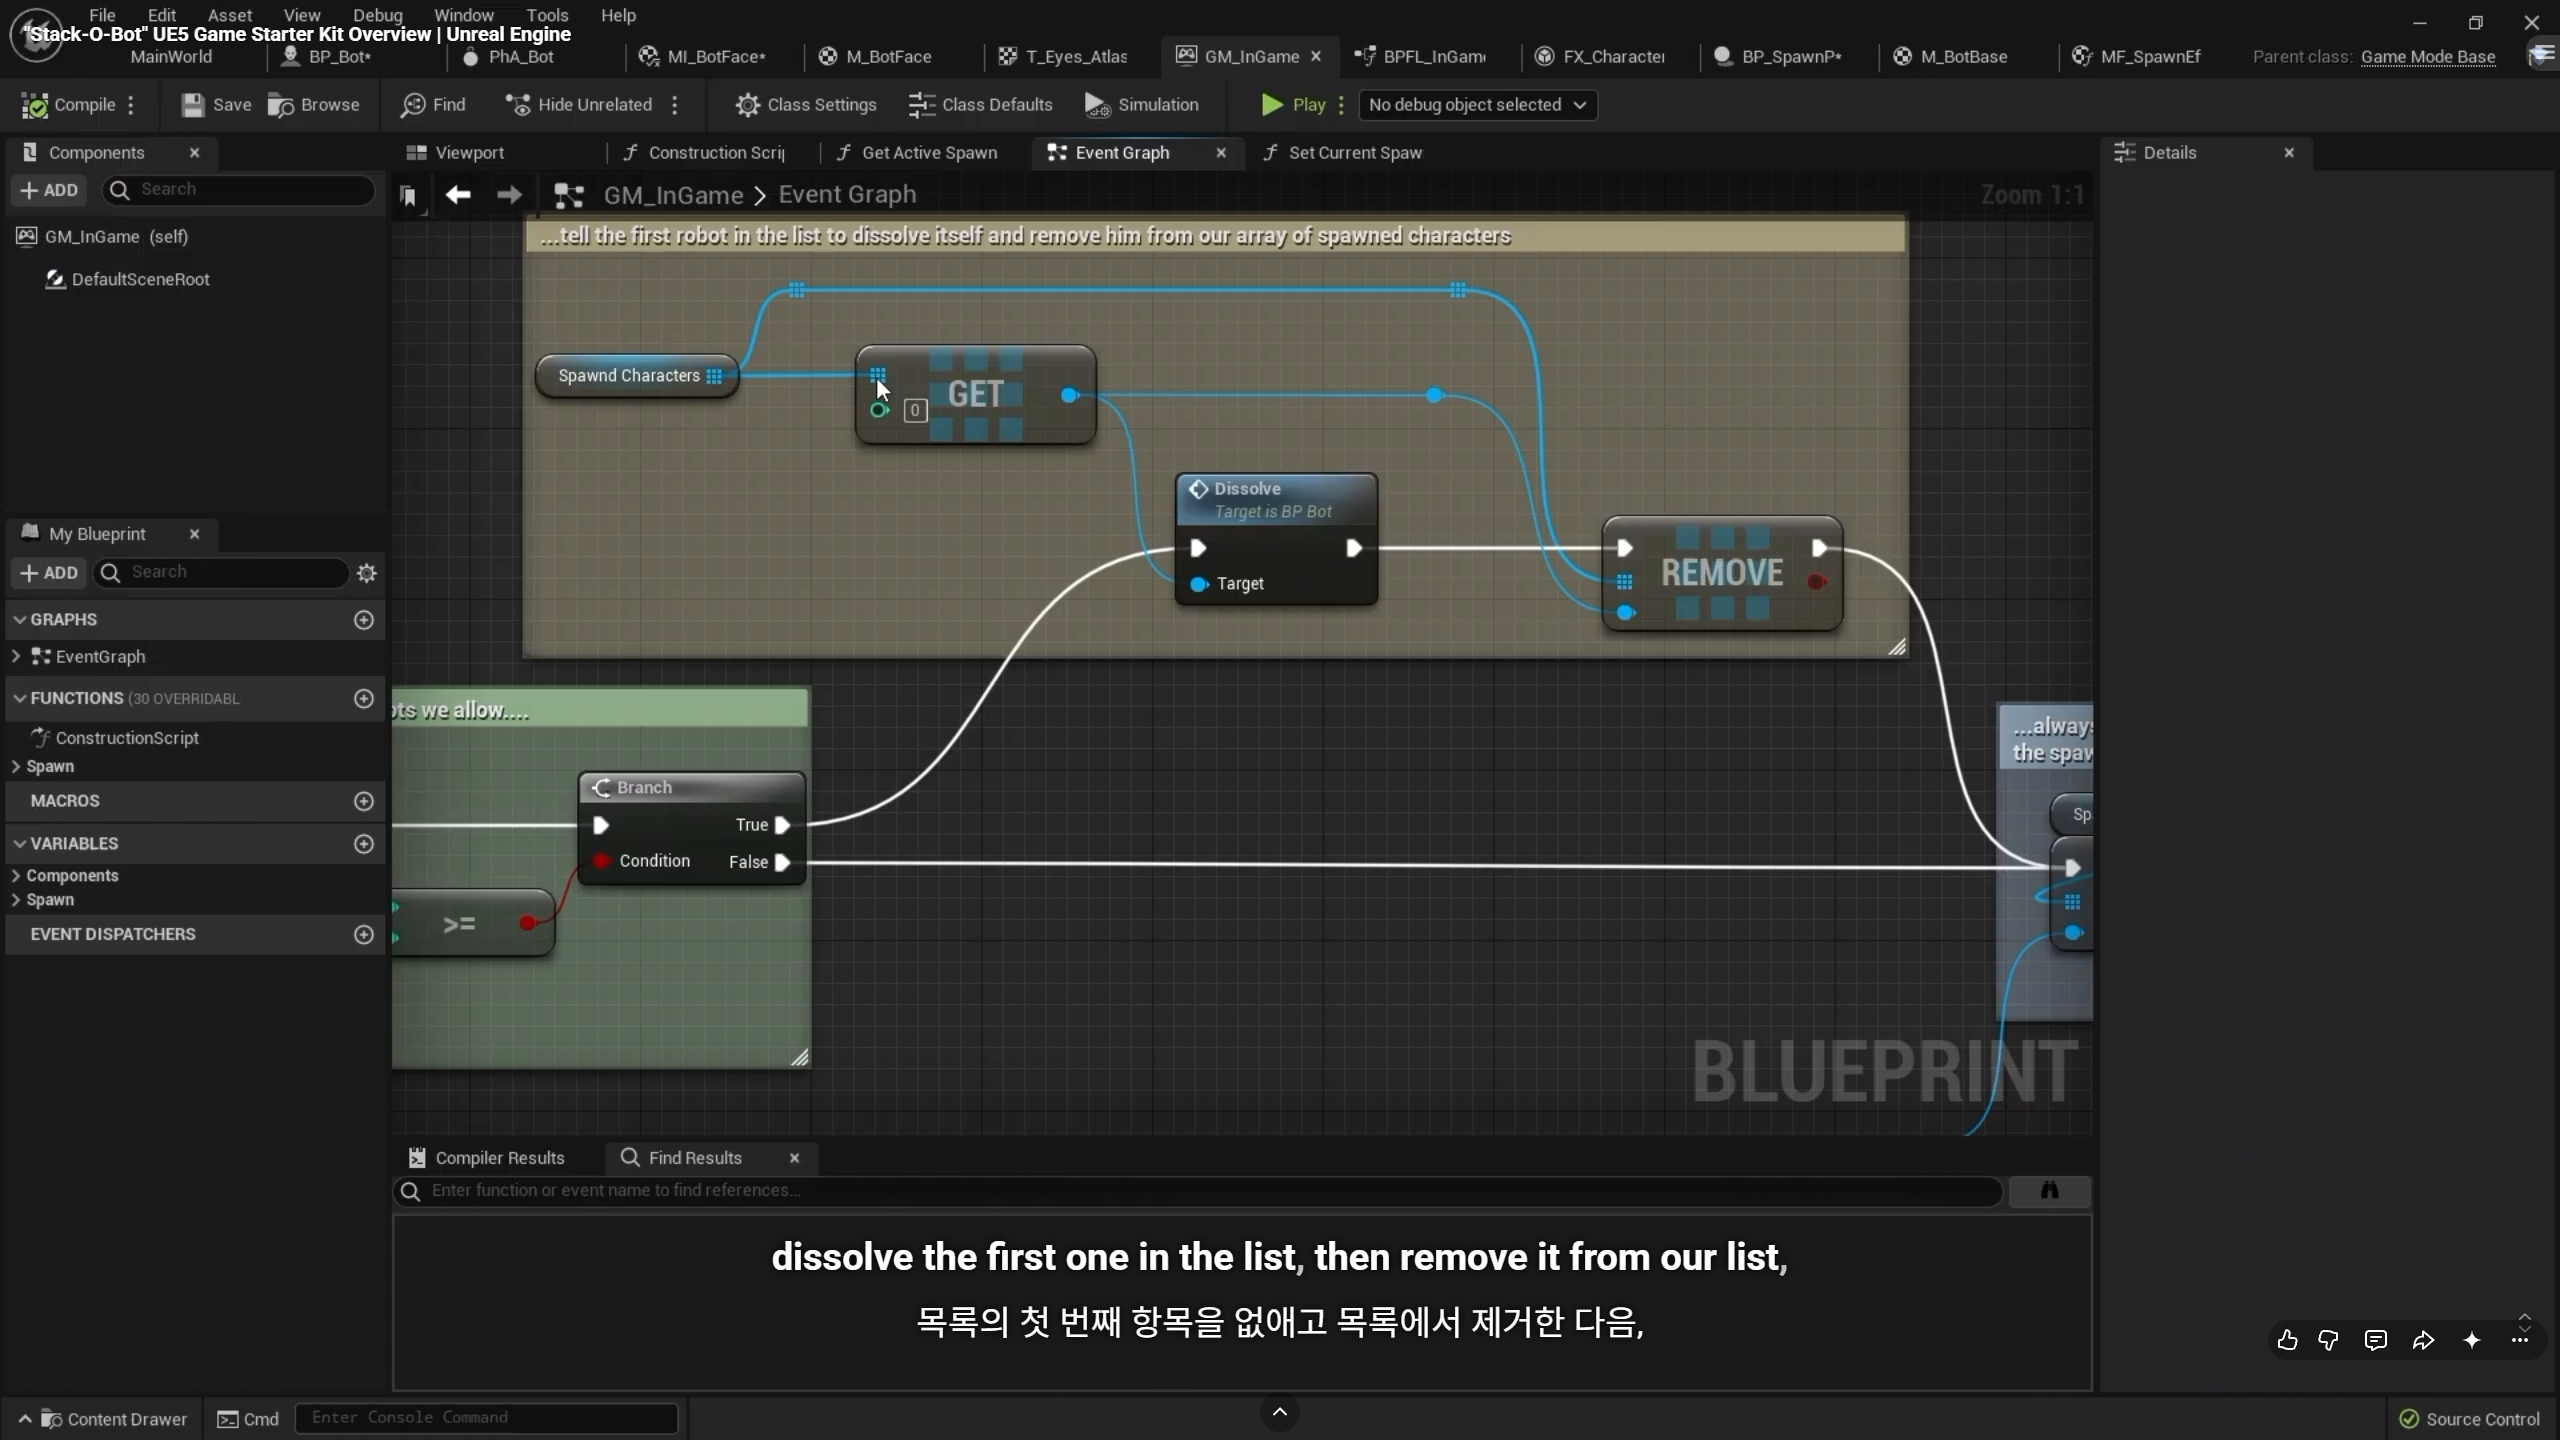This screenshot has width=2560, height=1440.
Task: Open Hide Unrelated options dots
Action: [675, 105]
